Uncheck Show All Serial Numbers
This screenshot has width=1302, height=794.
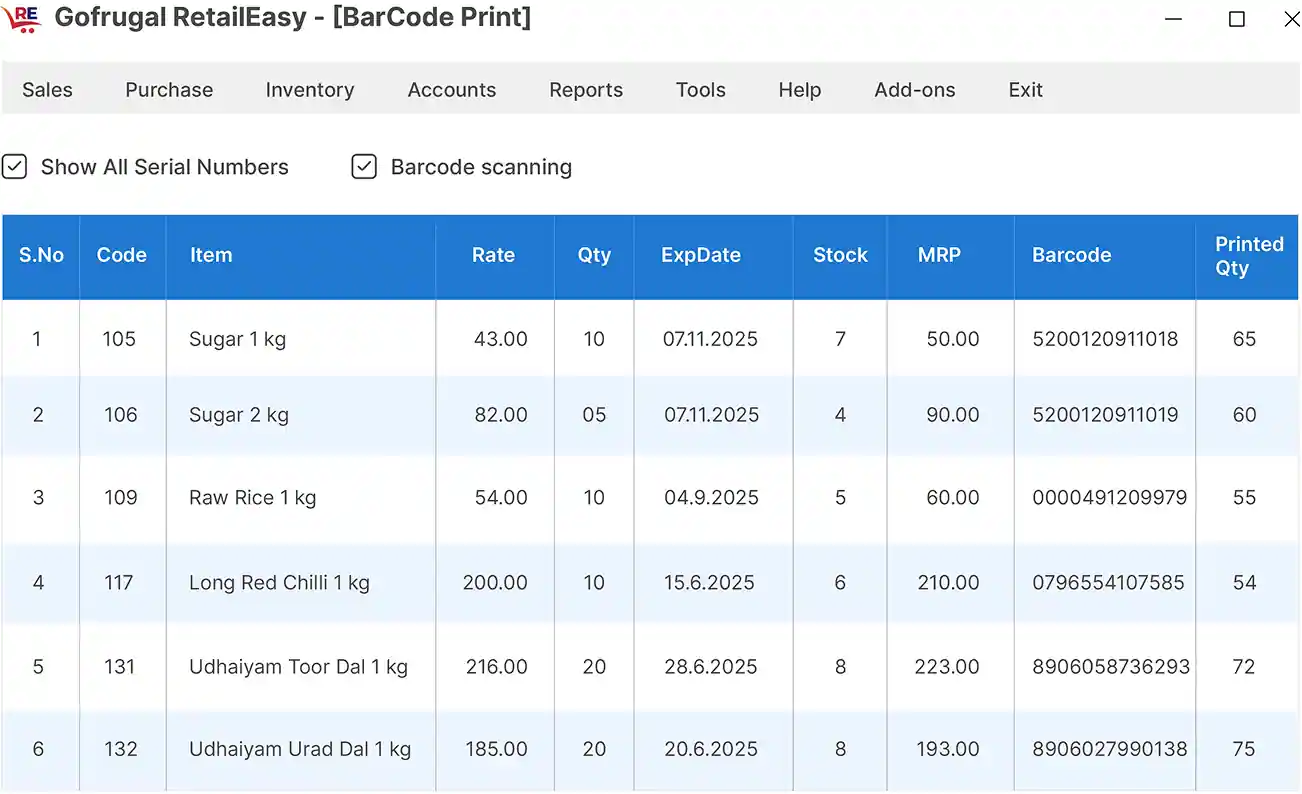tap(15, 166)
